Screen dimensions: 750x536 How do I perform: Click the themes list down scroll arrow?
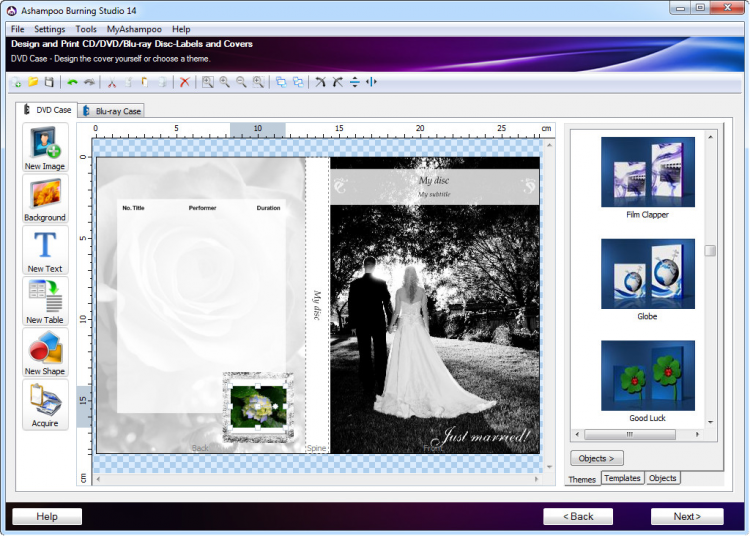[x=711, y=423]
